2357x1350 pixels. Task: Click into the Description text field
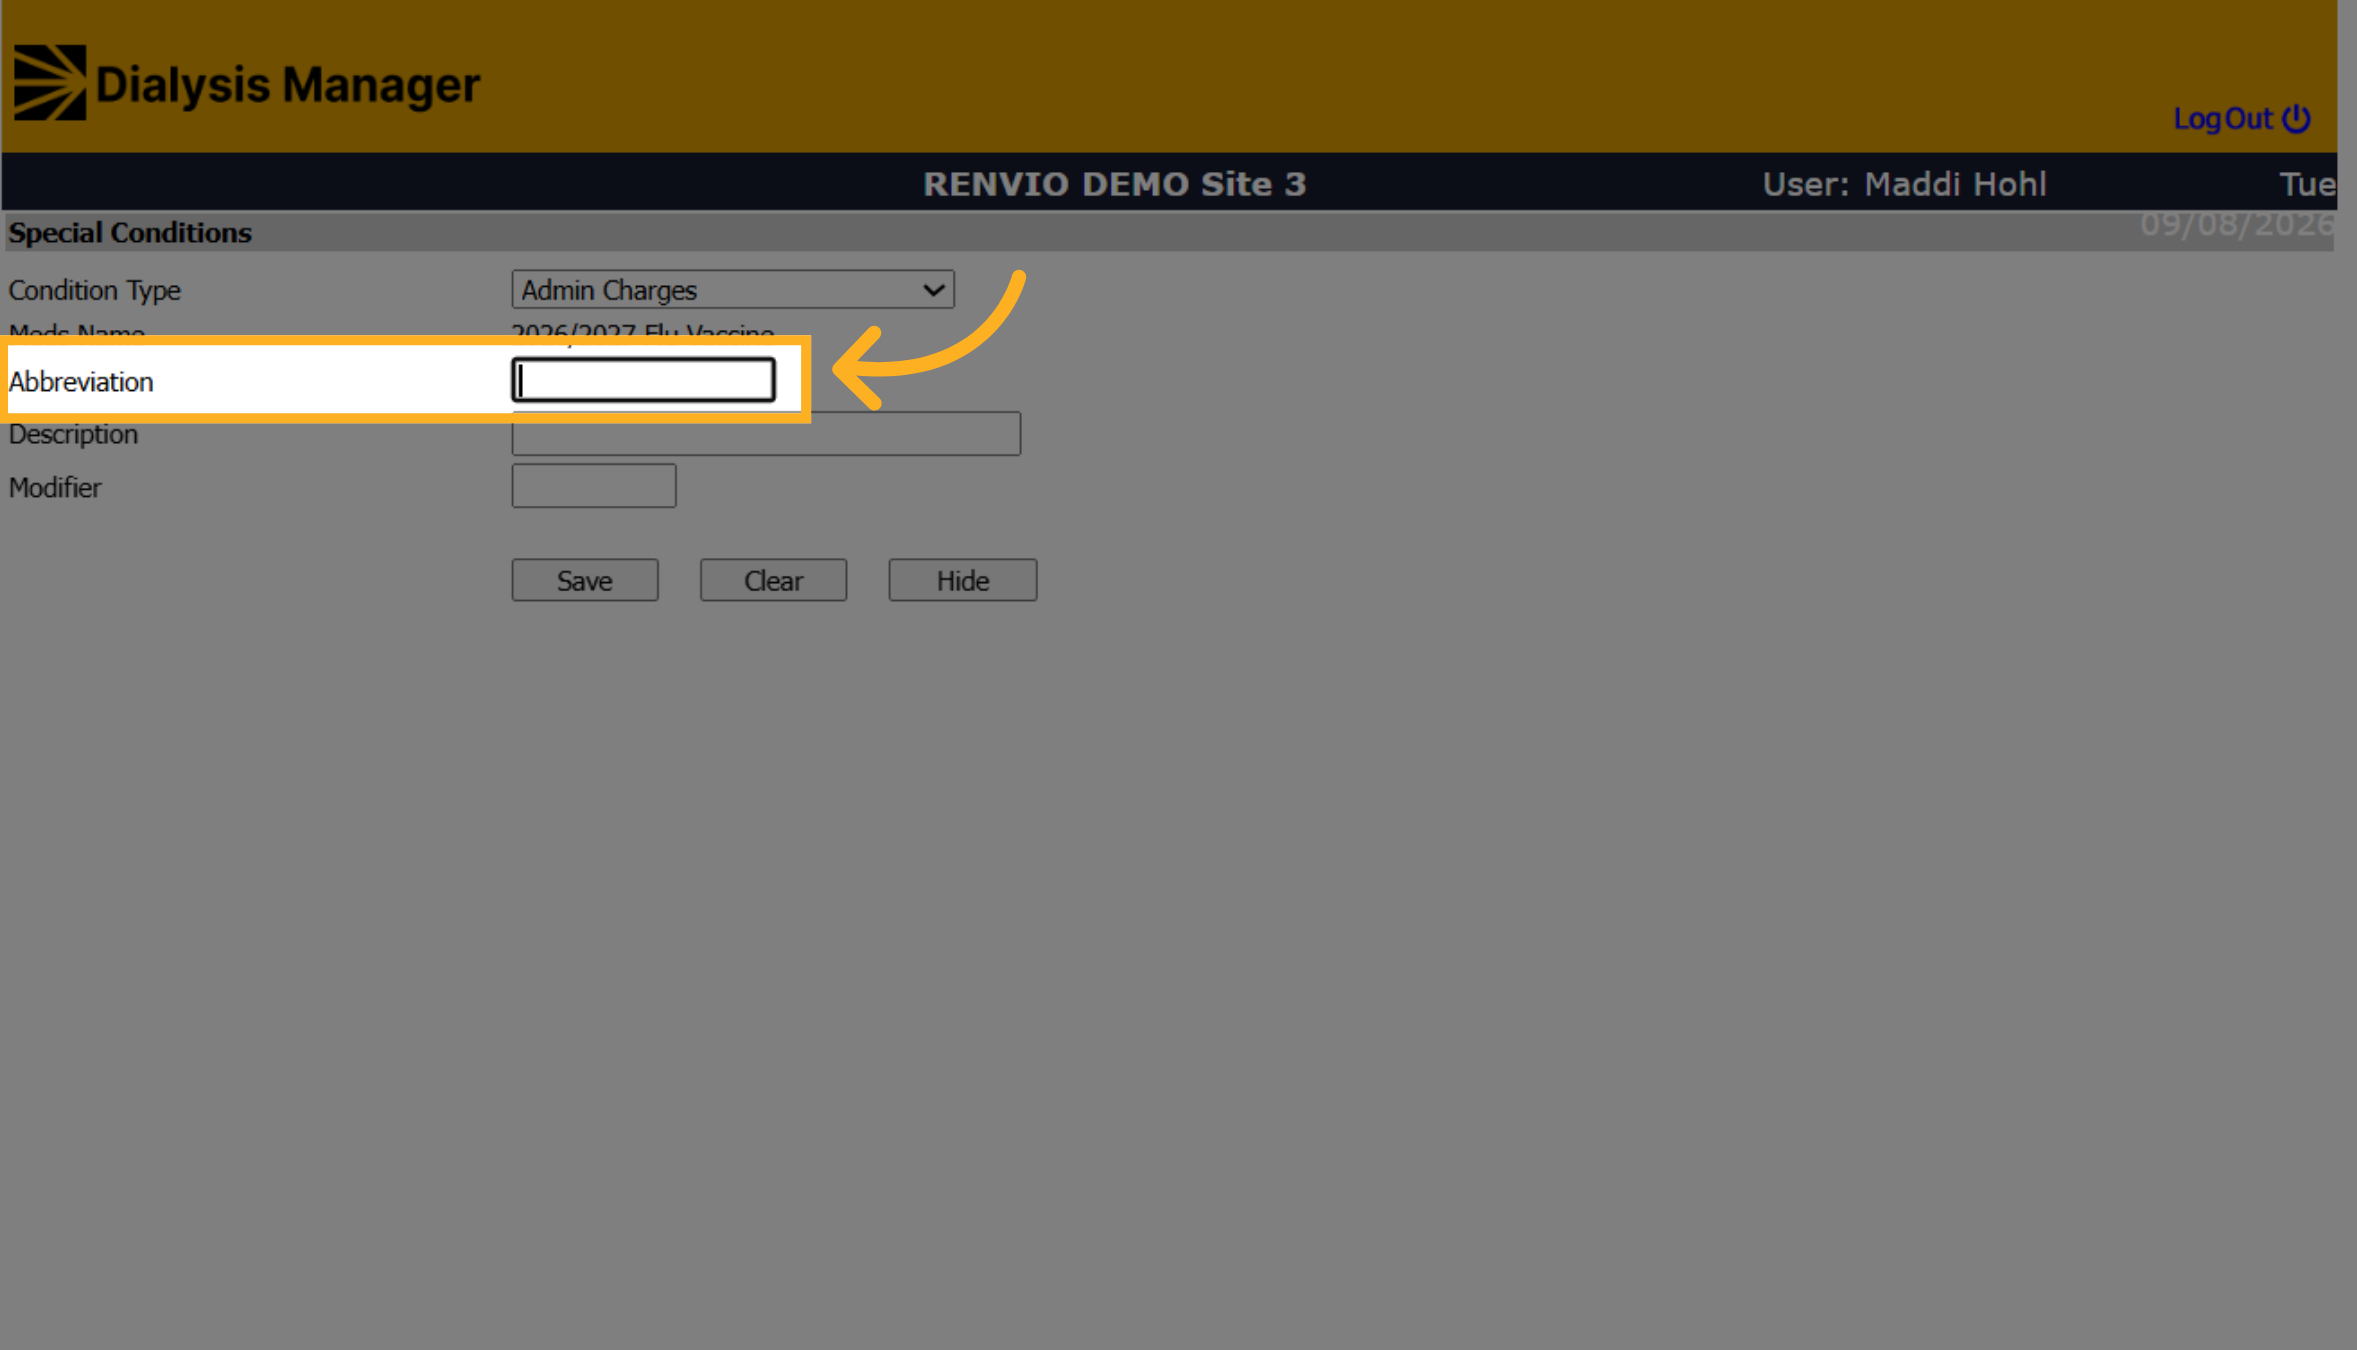click(766, 434)
